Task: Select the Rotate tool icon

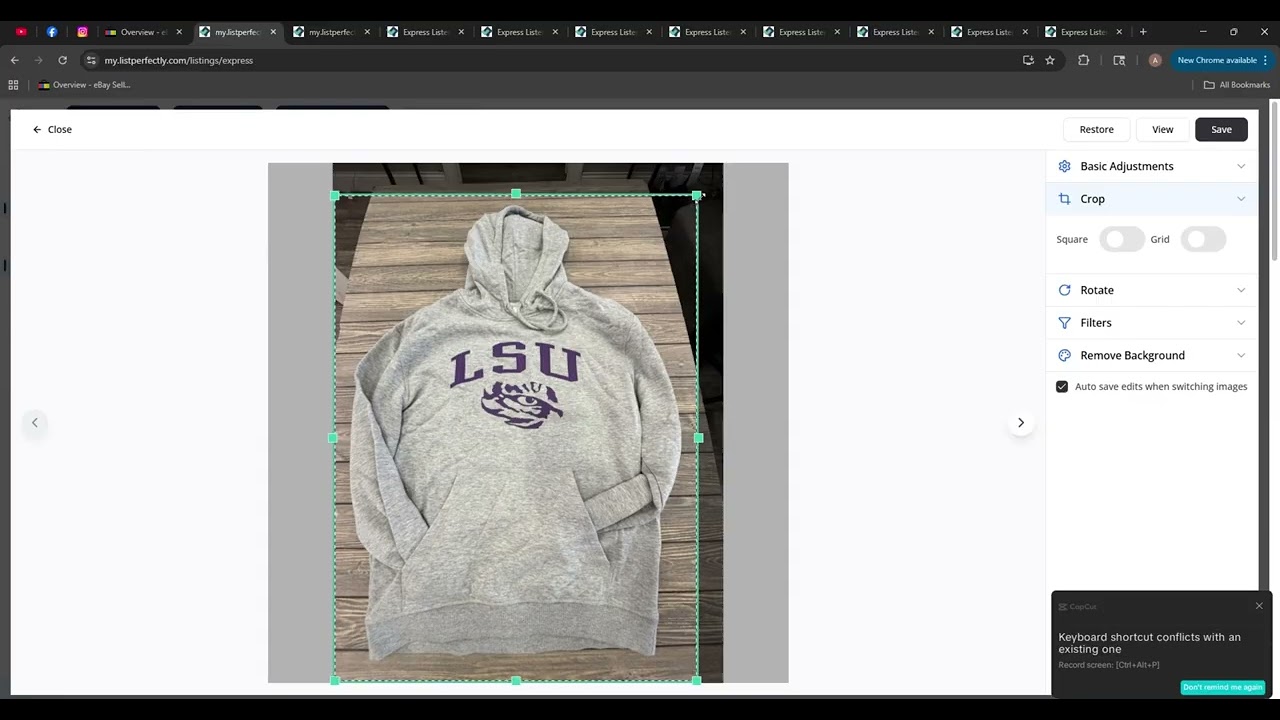Action: click(1064, 290)
